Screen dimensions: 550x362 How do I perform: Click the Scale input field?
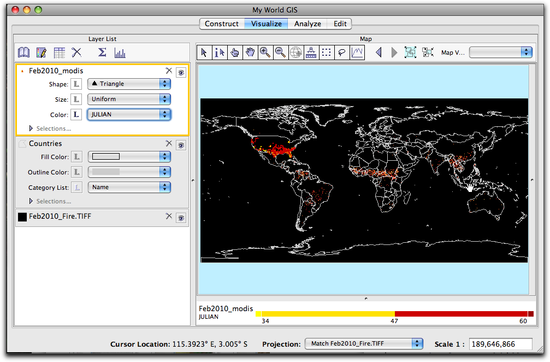point(501,344)
